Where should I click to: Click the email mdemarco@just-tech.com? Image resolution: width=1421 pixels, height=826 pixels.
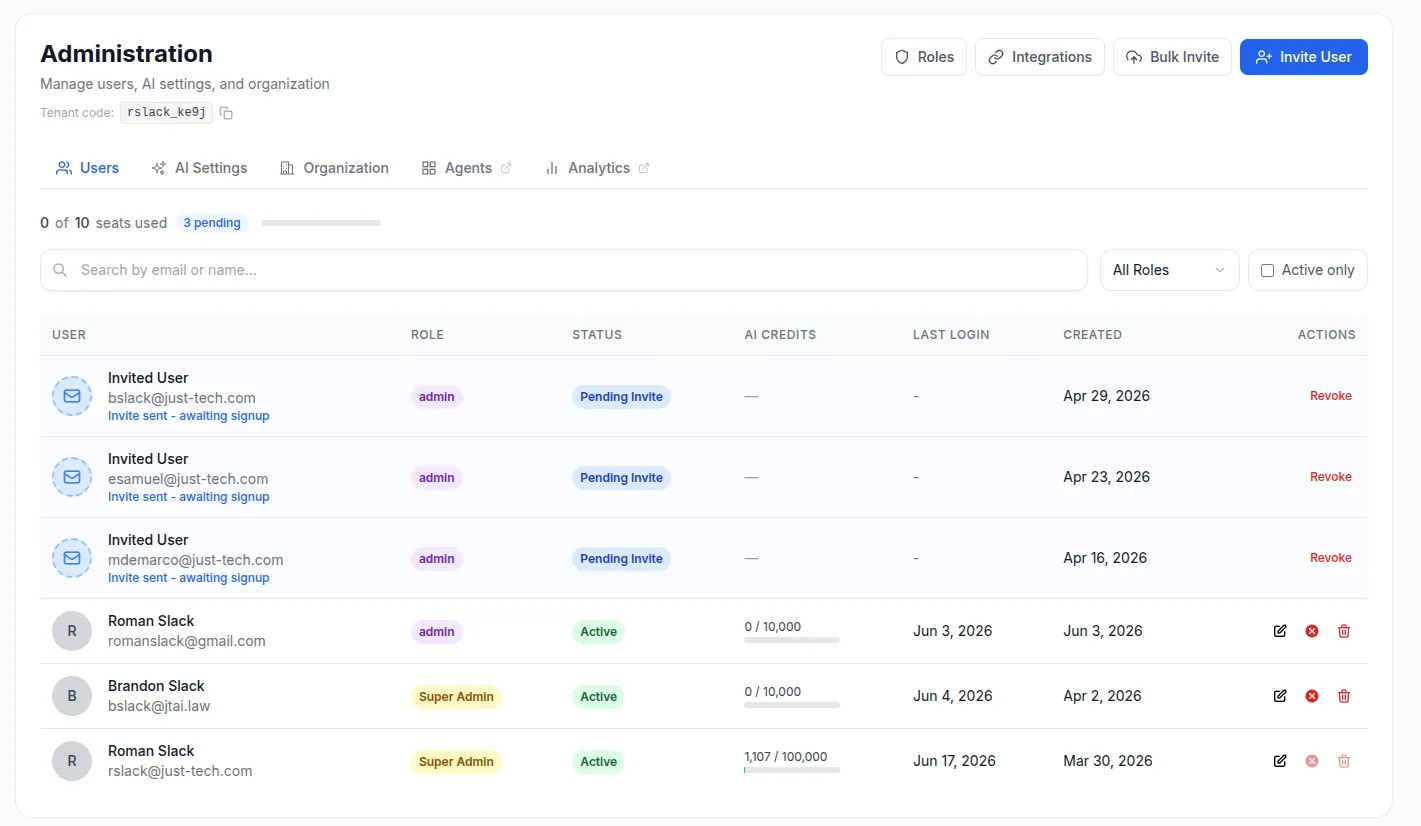pos(196,560)
